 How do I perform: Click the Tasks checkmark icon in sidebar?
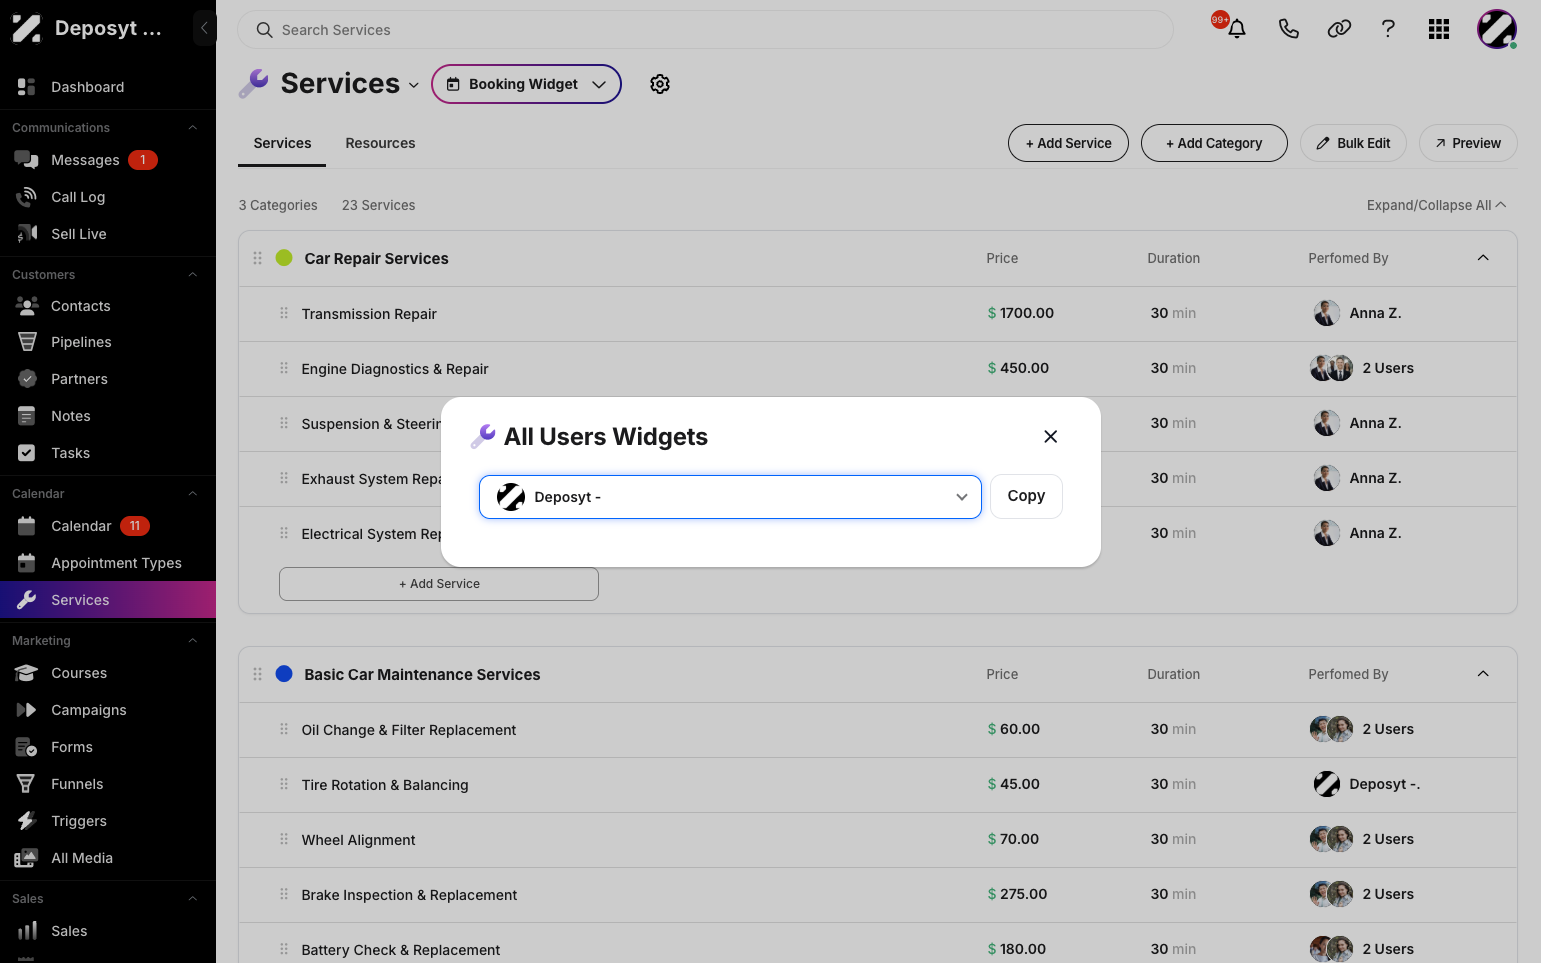tap(27, 453)
